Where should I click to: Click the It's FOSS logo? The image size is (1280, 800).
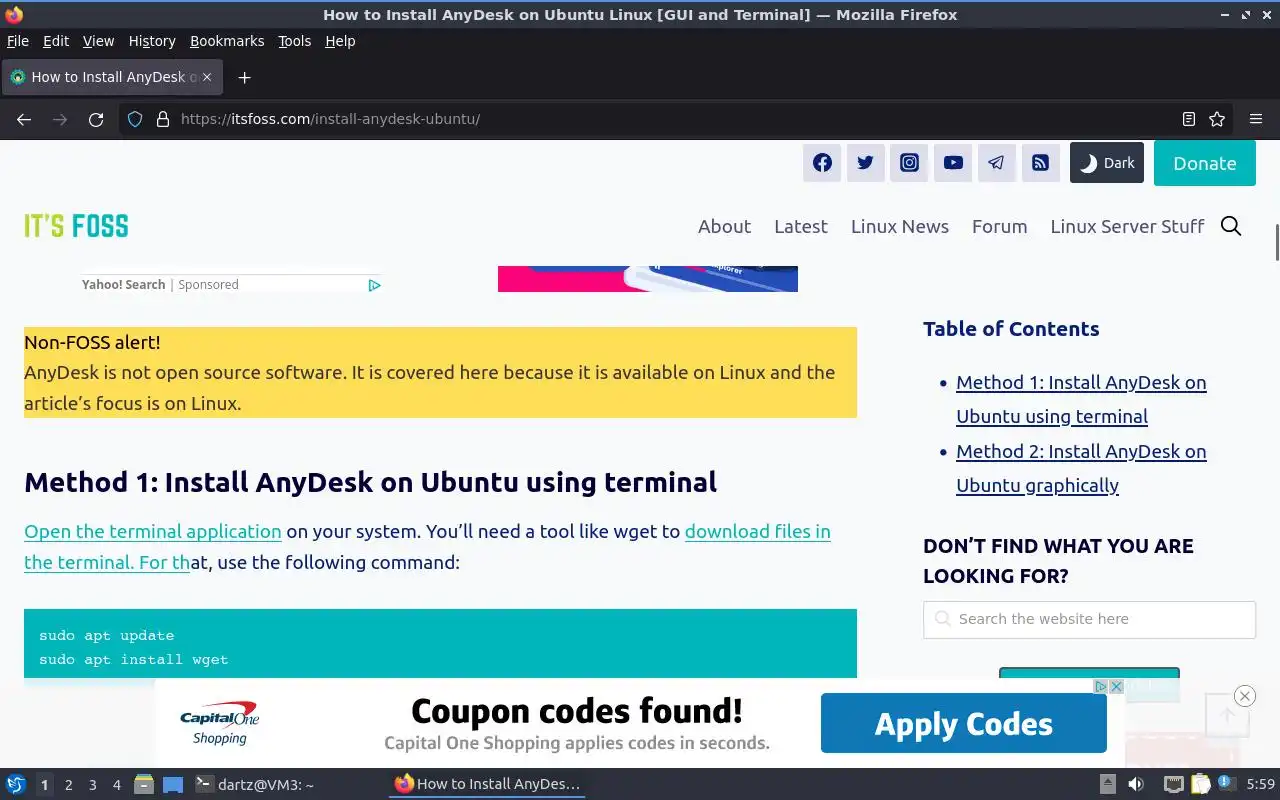coord(76,226)
